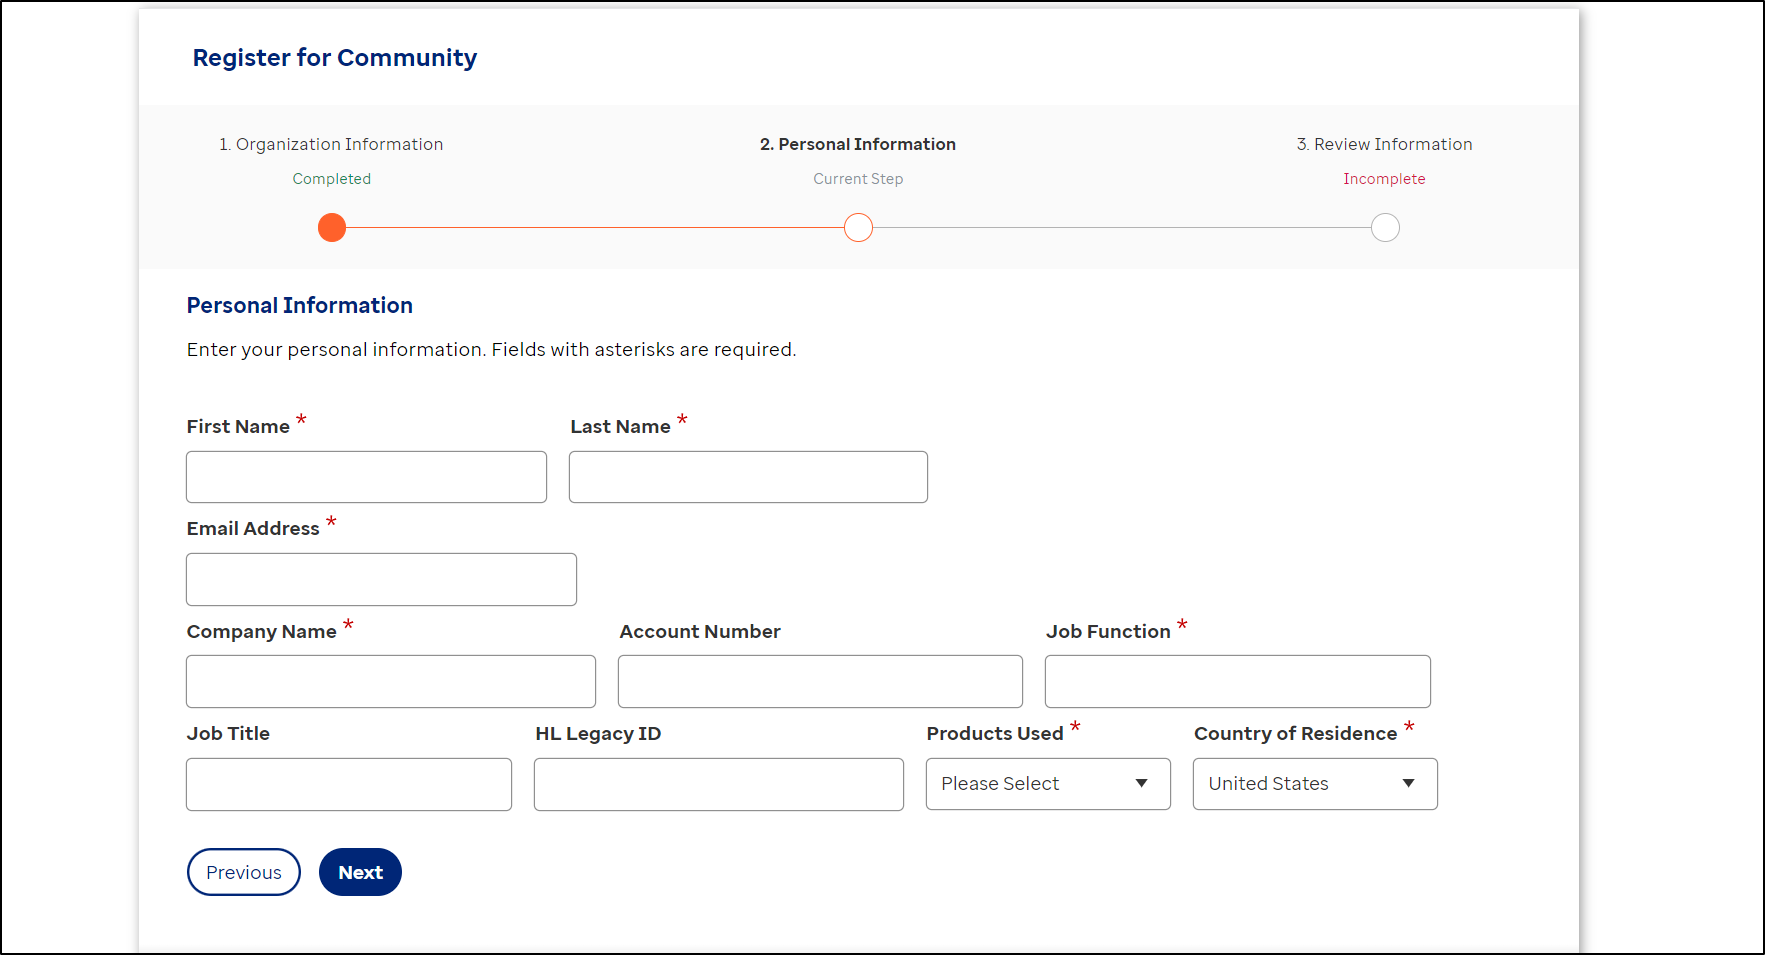
Task: Click into the First Name field
Action: pos(365,477)
